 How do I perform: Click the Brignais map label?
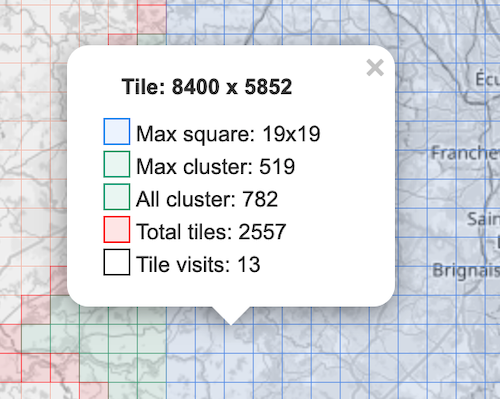466,271
